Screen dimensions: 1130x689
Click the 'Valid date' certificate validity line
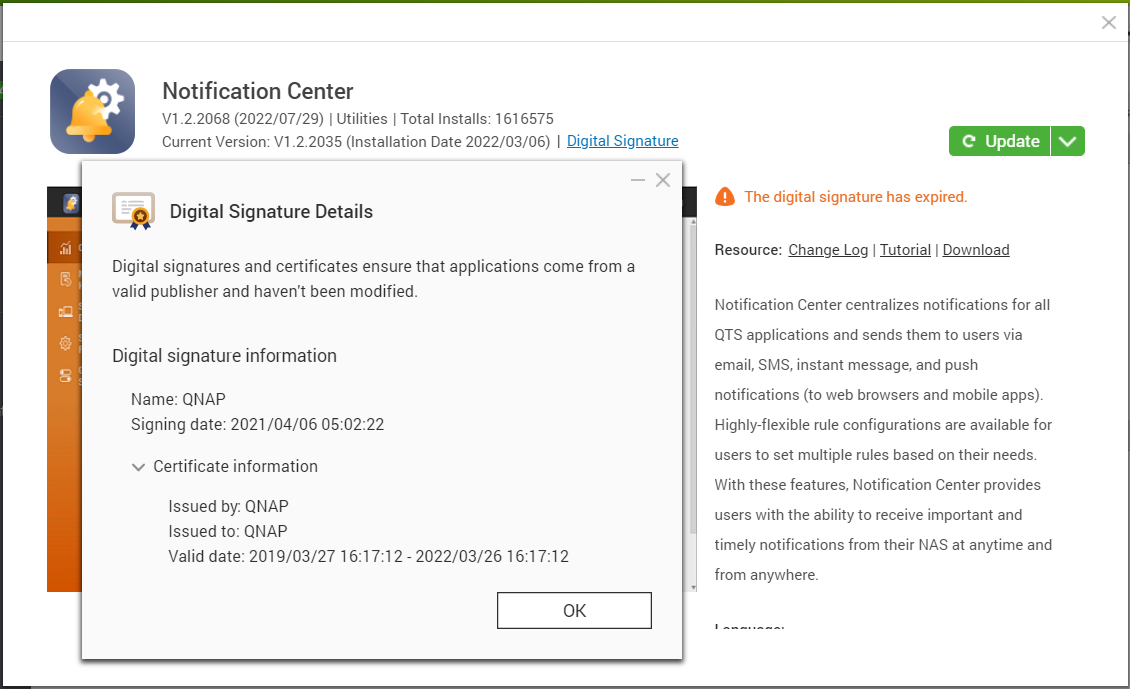click(368, 556)
